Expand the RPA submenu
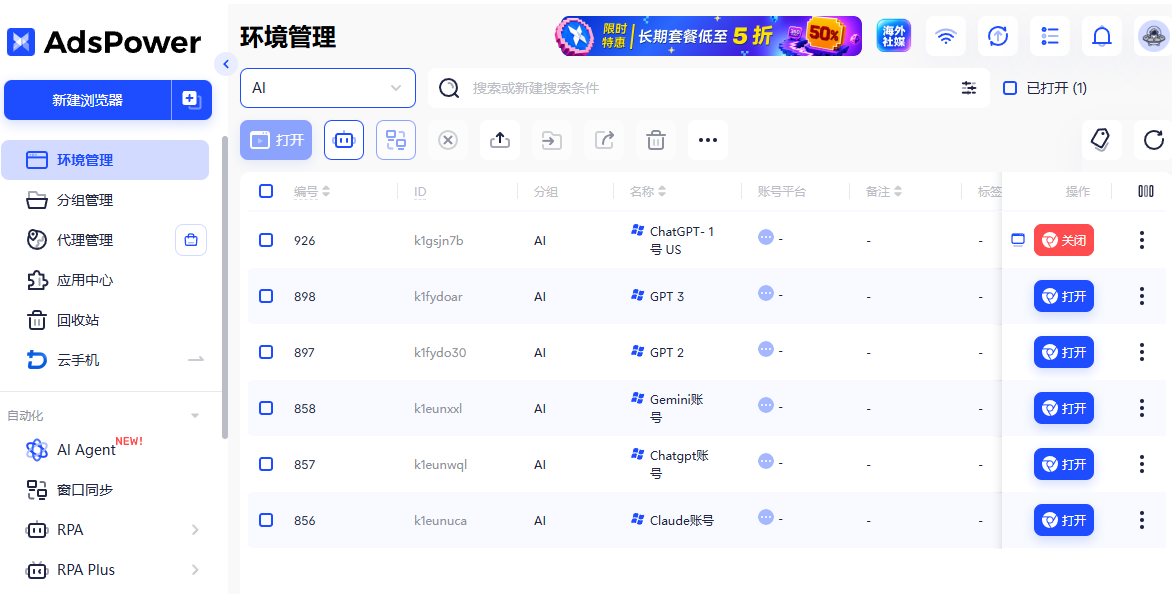The width and height of the screenshot is (1172, 594). pyautogui.click(x=196, y=530)
